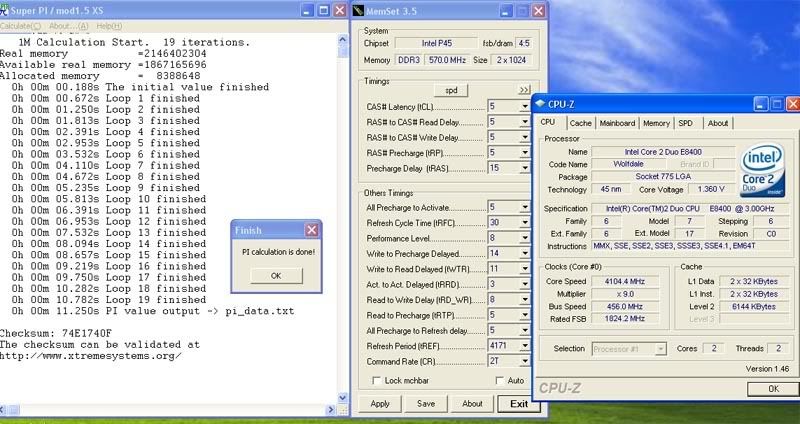This screenshot has height=424, width=800.
Task: Open the Performance Level dropdown
Action: 524,238
